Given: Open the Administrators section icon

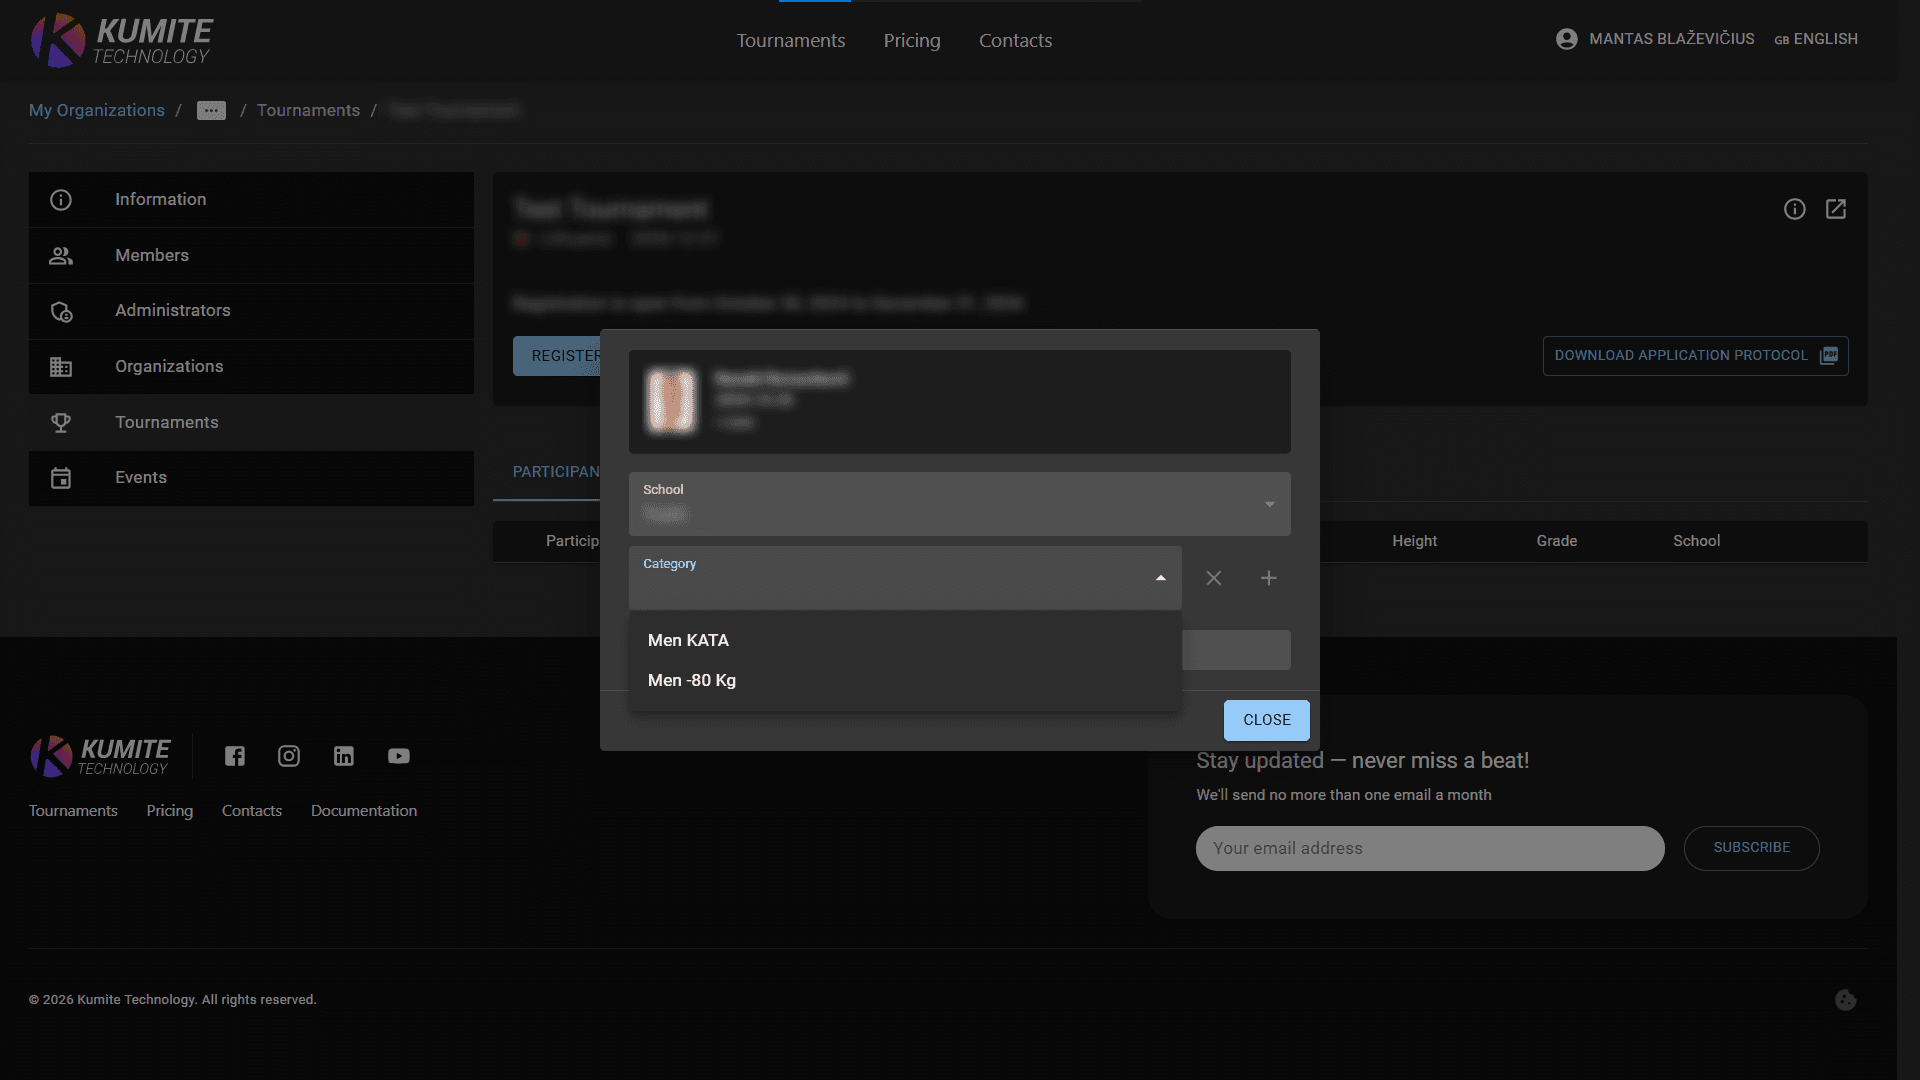Looking at the screenshot, I should pyautogui.click(x=61, y=311).
